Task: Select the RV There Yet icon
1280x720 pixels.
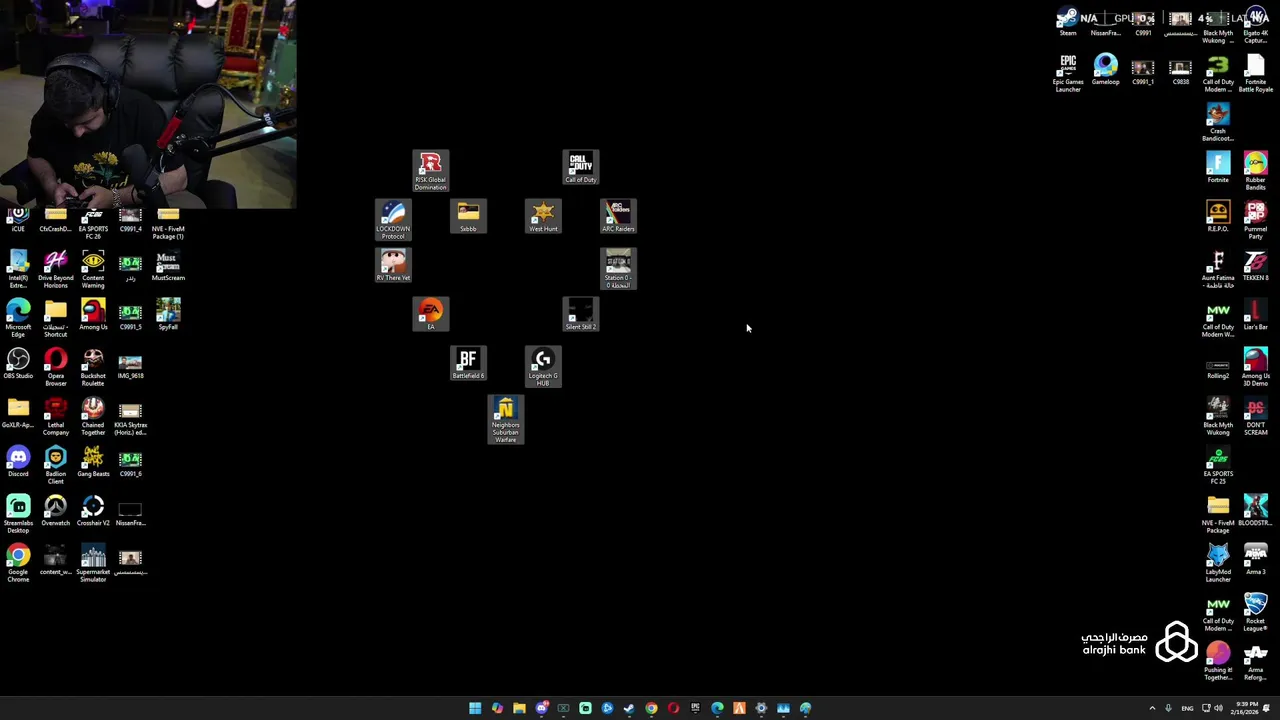Action: point(393,265)
